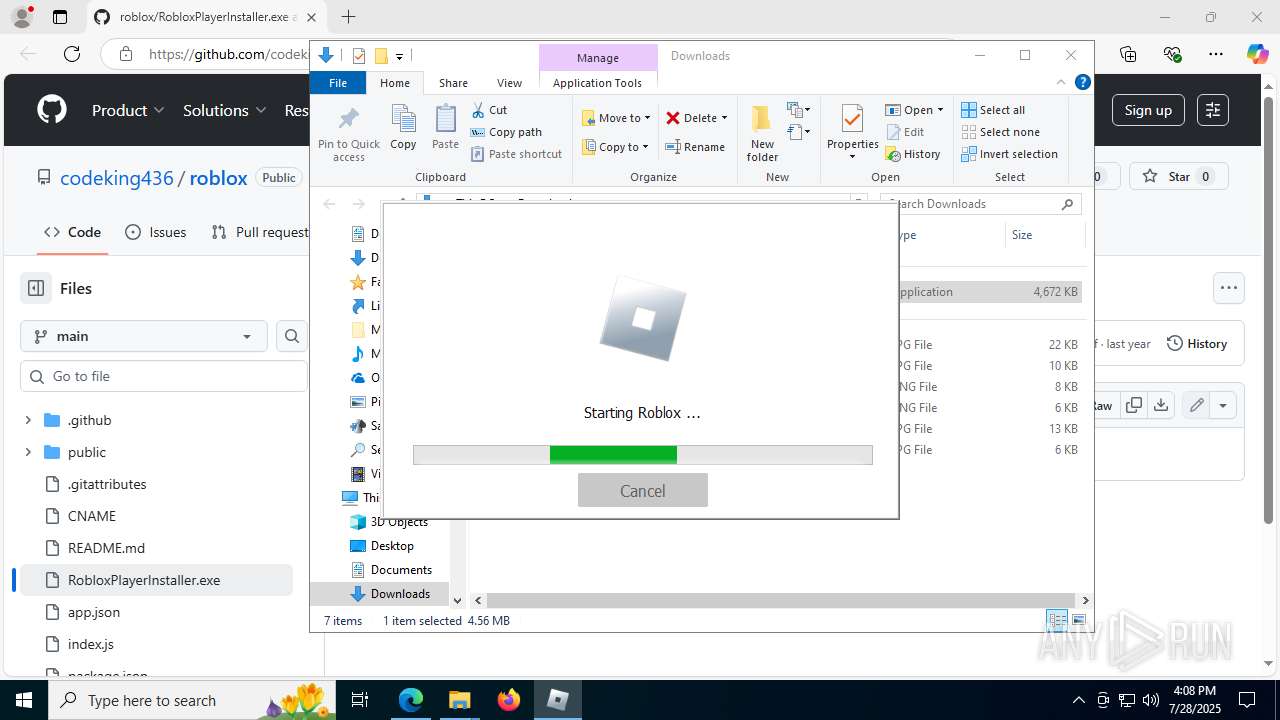The height and width of the screenshot is (720, 1280).
Task: Open the GitHub Product menu
Action: point(128,110)
